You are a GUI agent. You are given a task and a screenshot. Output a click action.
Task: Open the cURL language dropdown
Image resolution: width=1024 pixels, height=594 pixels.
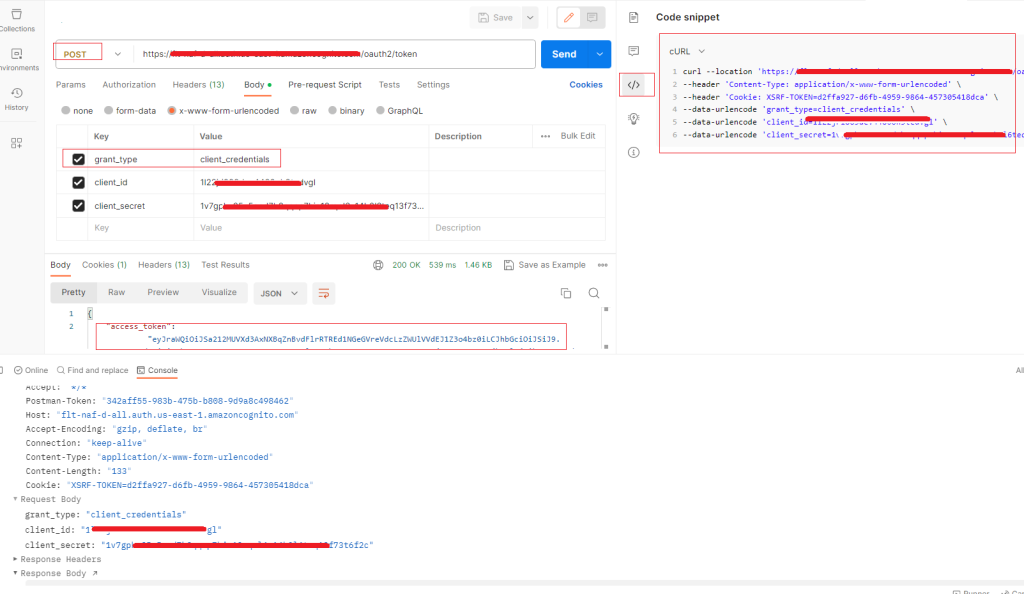click(x=687, y=51)
